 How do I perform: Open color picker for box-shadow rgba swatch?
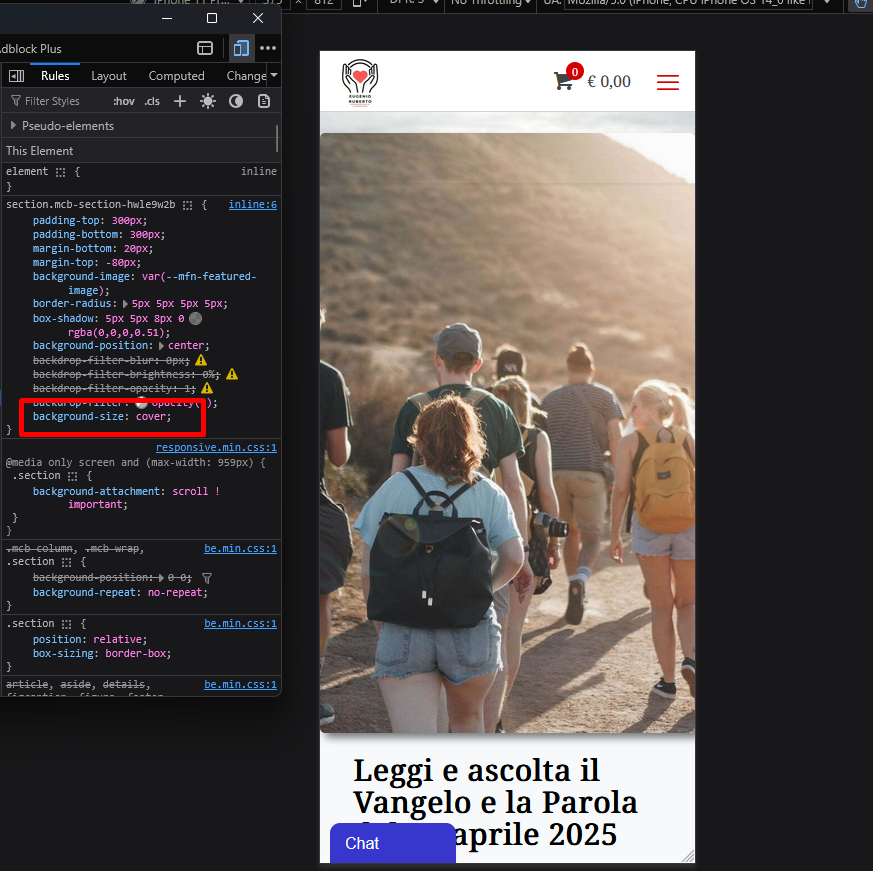coord(196,319)
